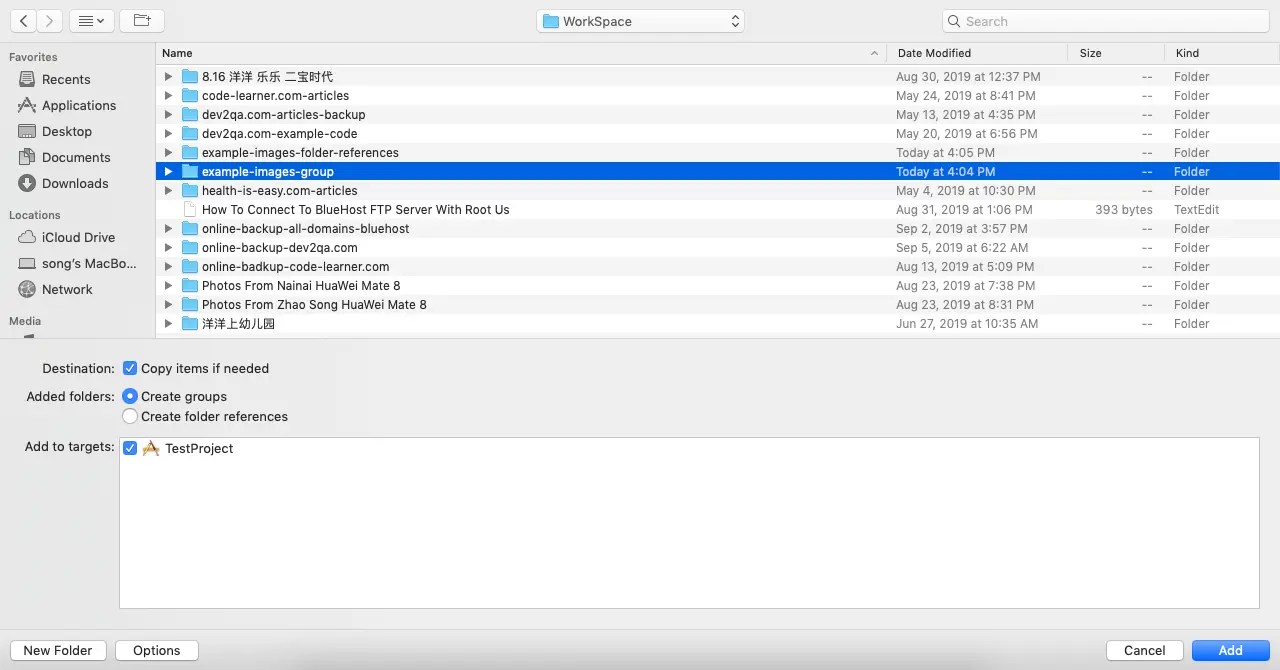Open the WorkSpace location dropdown

tap(640, 20)
